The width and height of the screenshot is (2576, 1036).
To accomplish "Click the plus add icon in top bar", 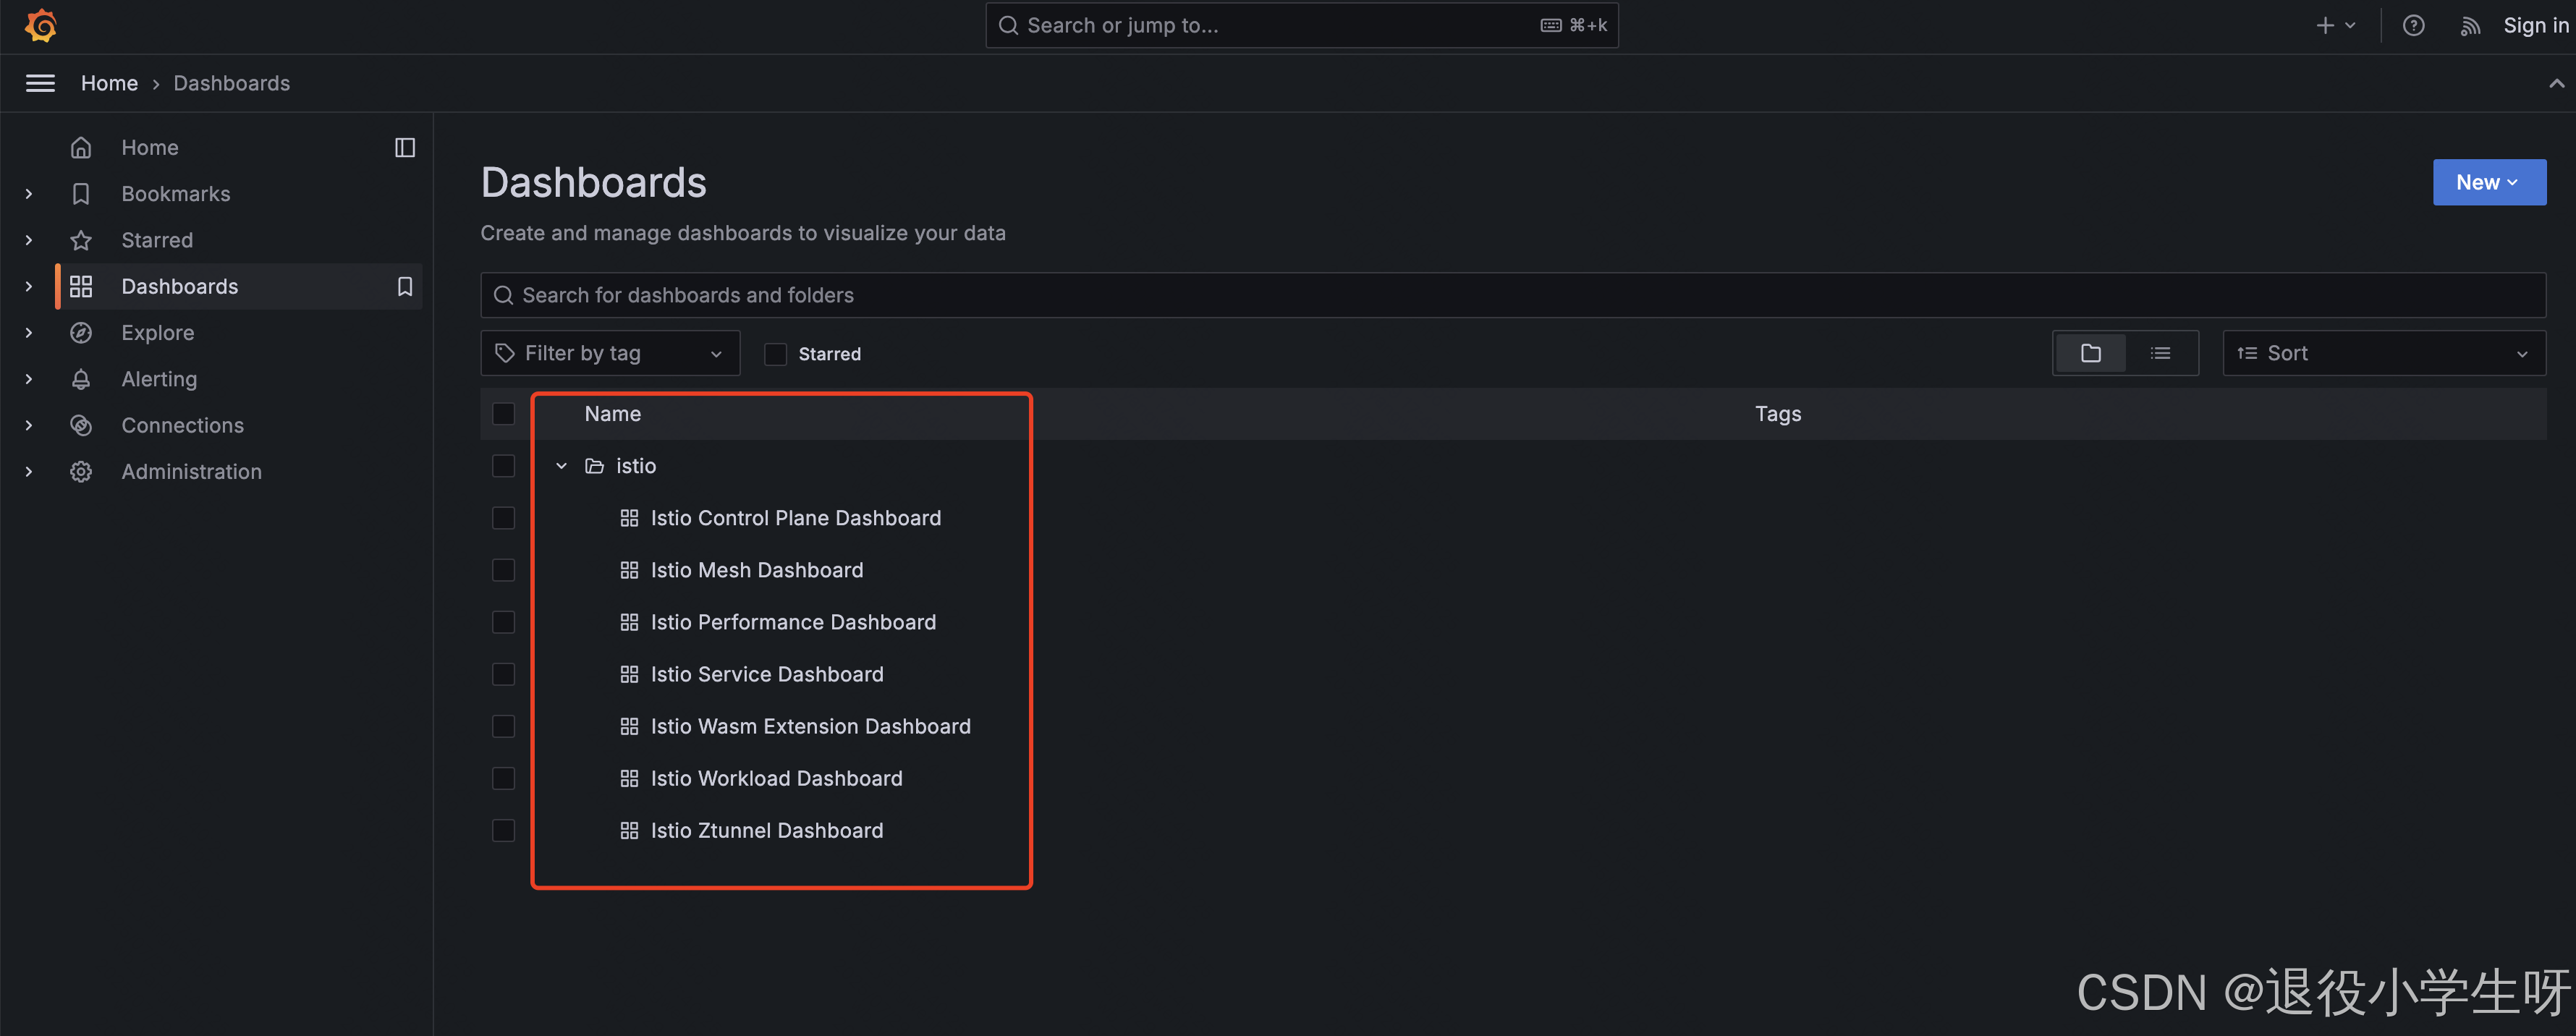I will (2325, 26).
